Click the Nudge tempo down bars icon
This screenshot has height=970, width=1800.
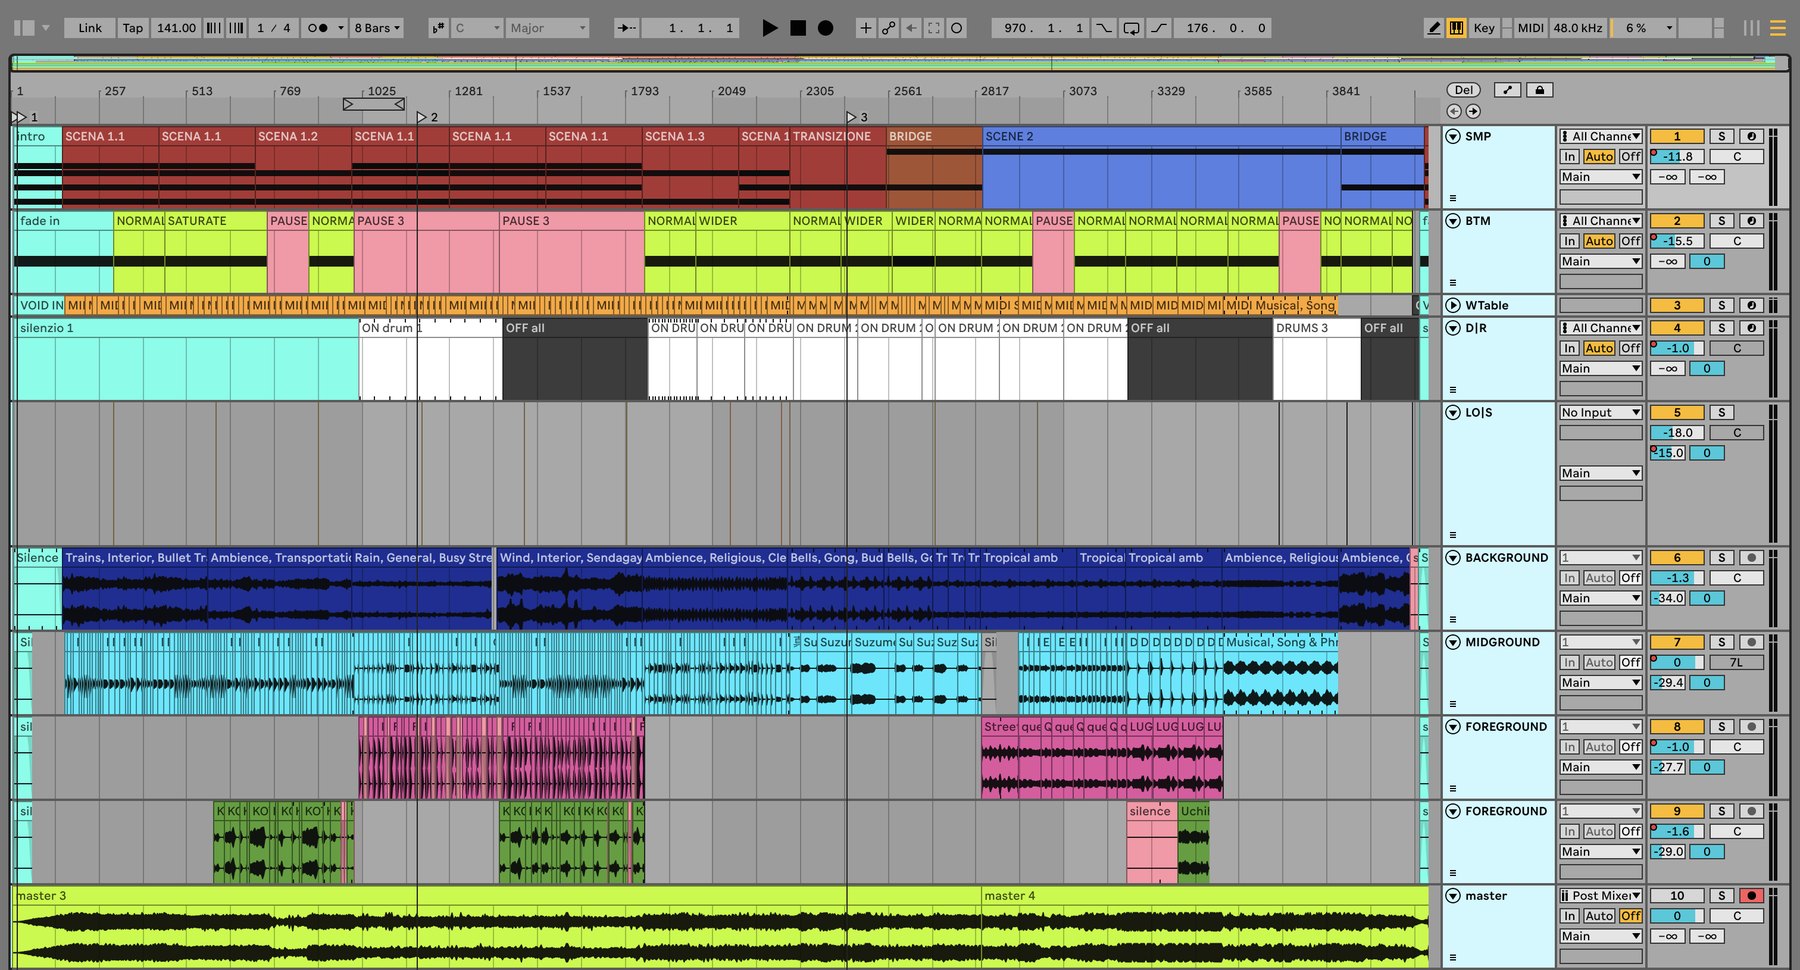[214, 28]
